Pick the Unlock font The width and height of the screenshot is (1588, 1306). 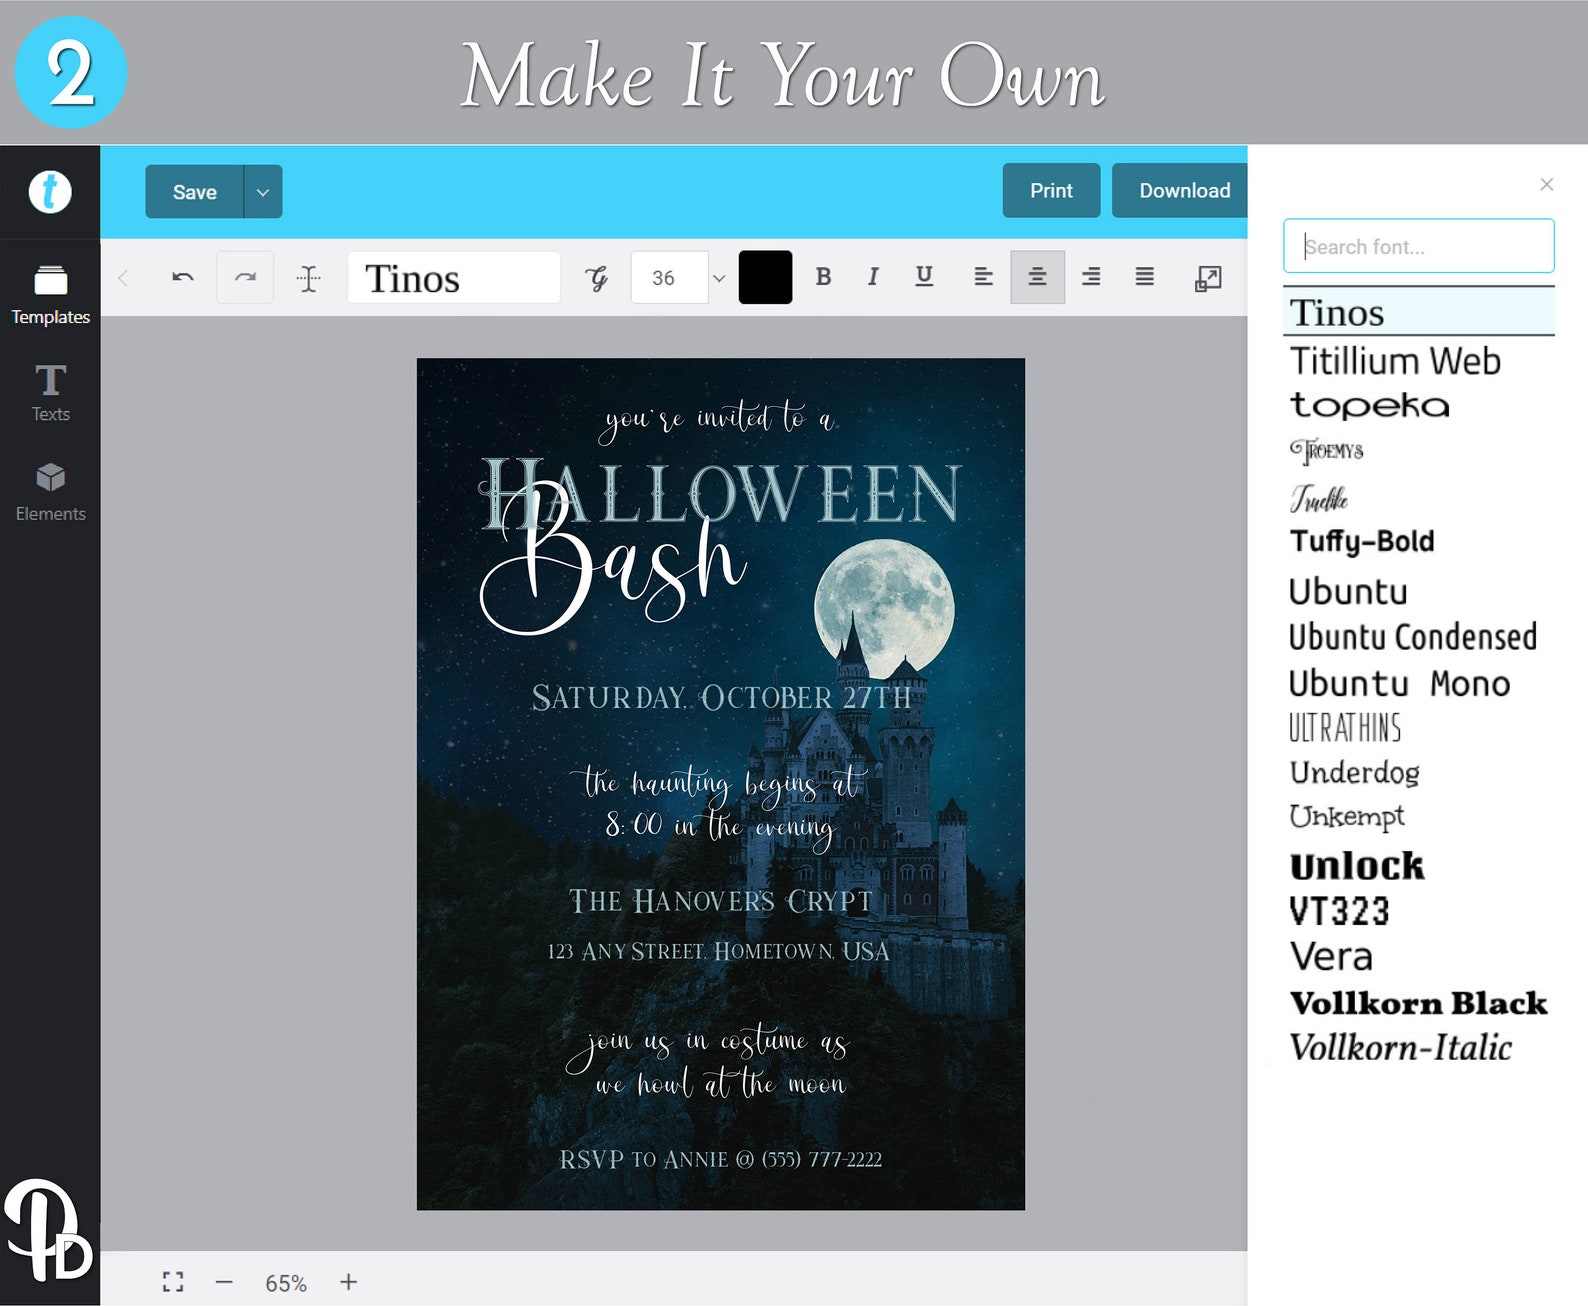click(1357, 865)
